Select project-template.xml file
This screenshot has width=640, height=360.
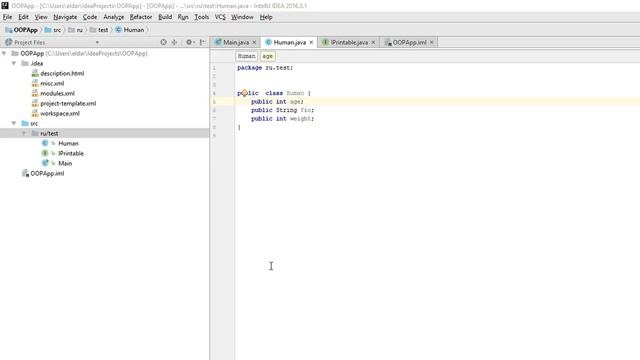[68, 104]
